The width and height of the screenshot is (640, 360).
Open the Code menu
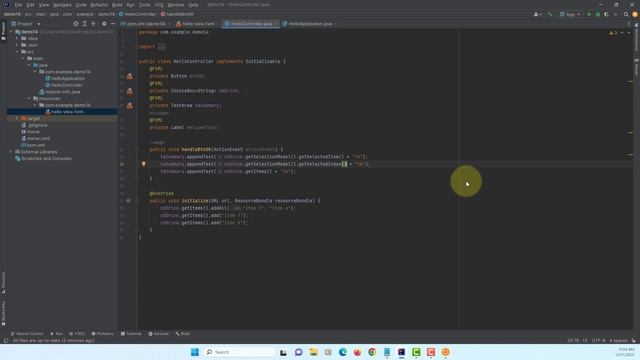(x=81, y=5)
